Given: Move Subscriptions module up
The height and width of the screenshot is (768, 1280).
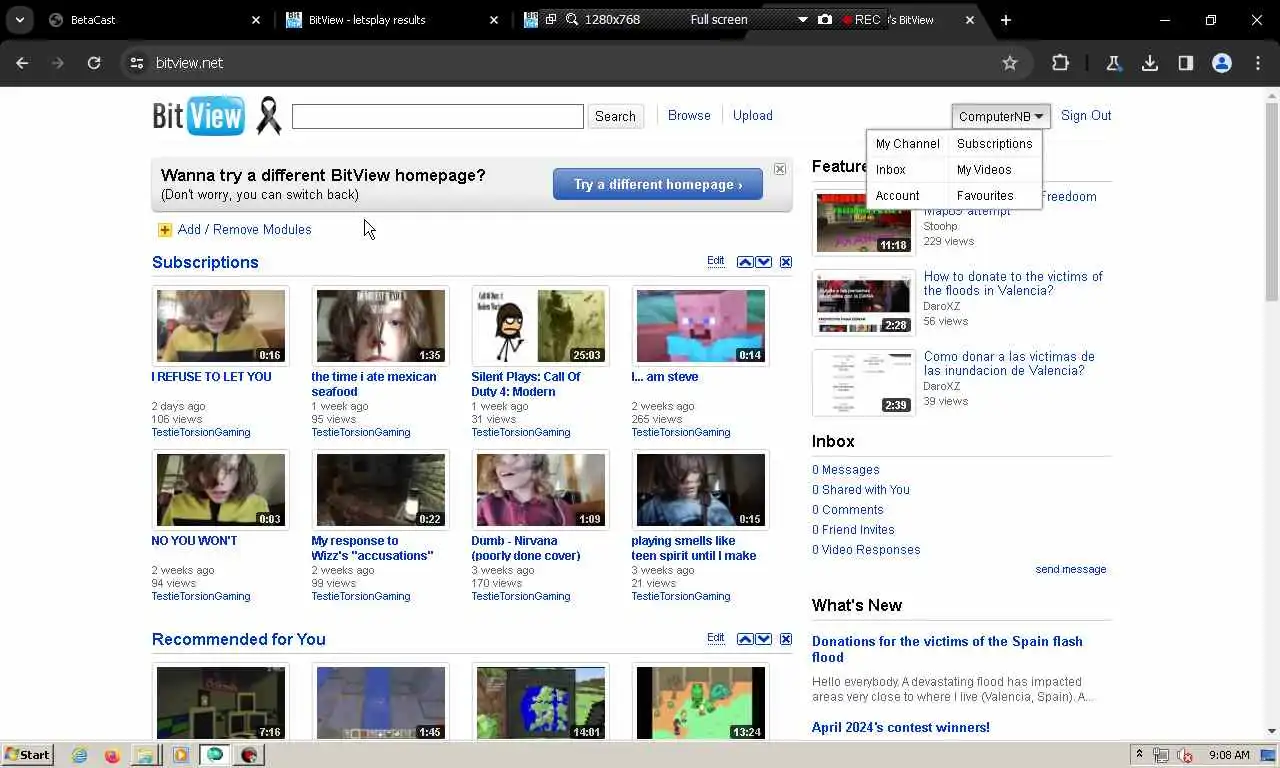Looking at the screenshot, I should [745, 262].
